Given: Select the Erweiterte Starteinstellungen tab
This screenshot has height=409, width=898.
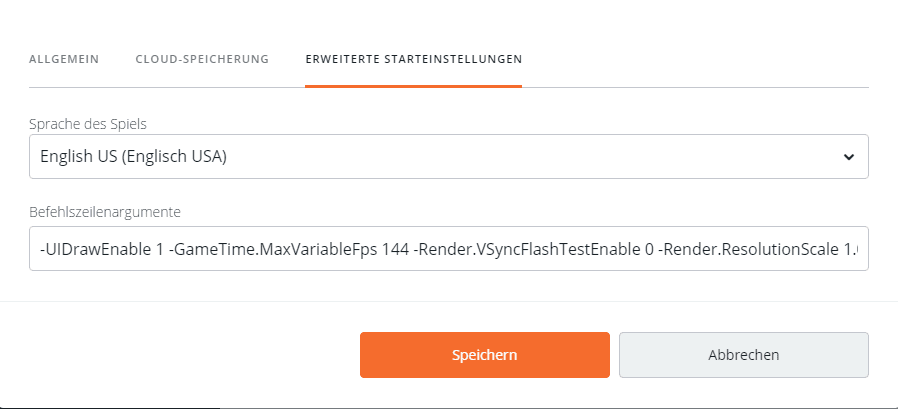Looking at the screenshot, I should click(413, 59).
